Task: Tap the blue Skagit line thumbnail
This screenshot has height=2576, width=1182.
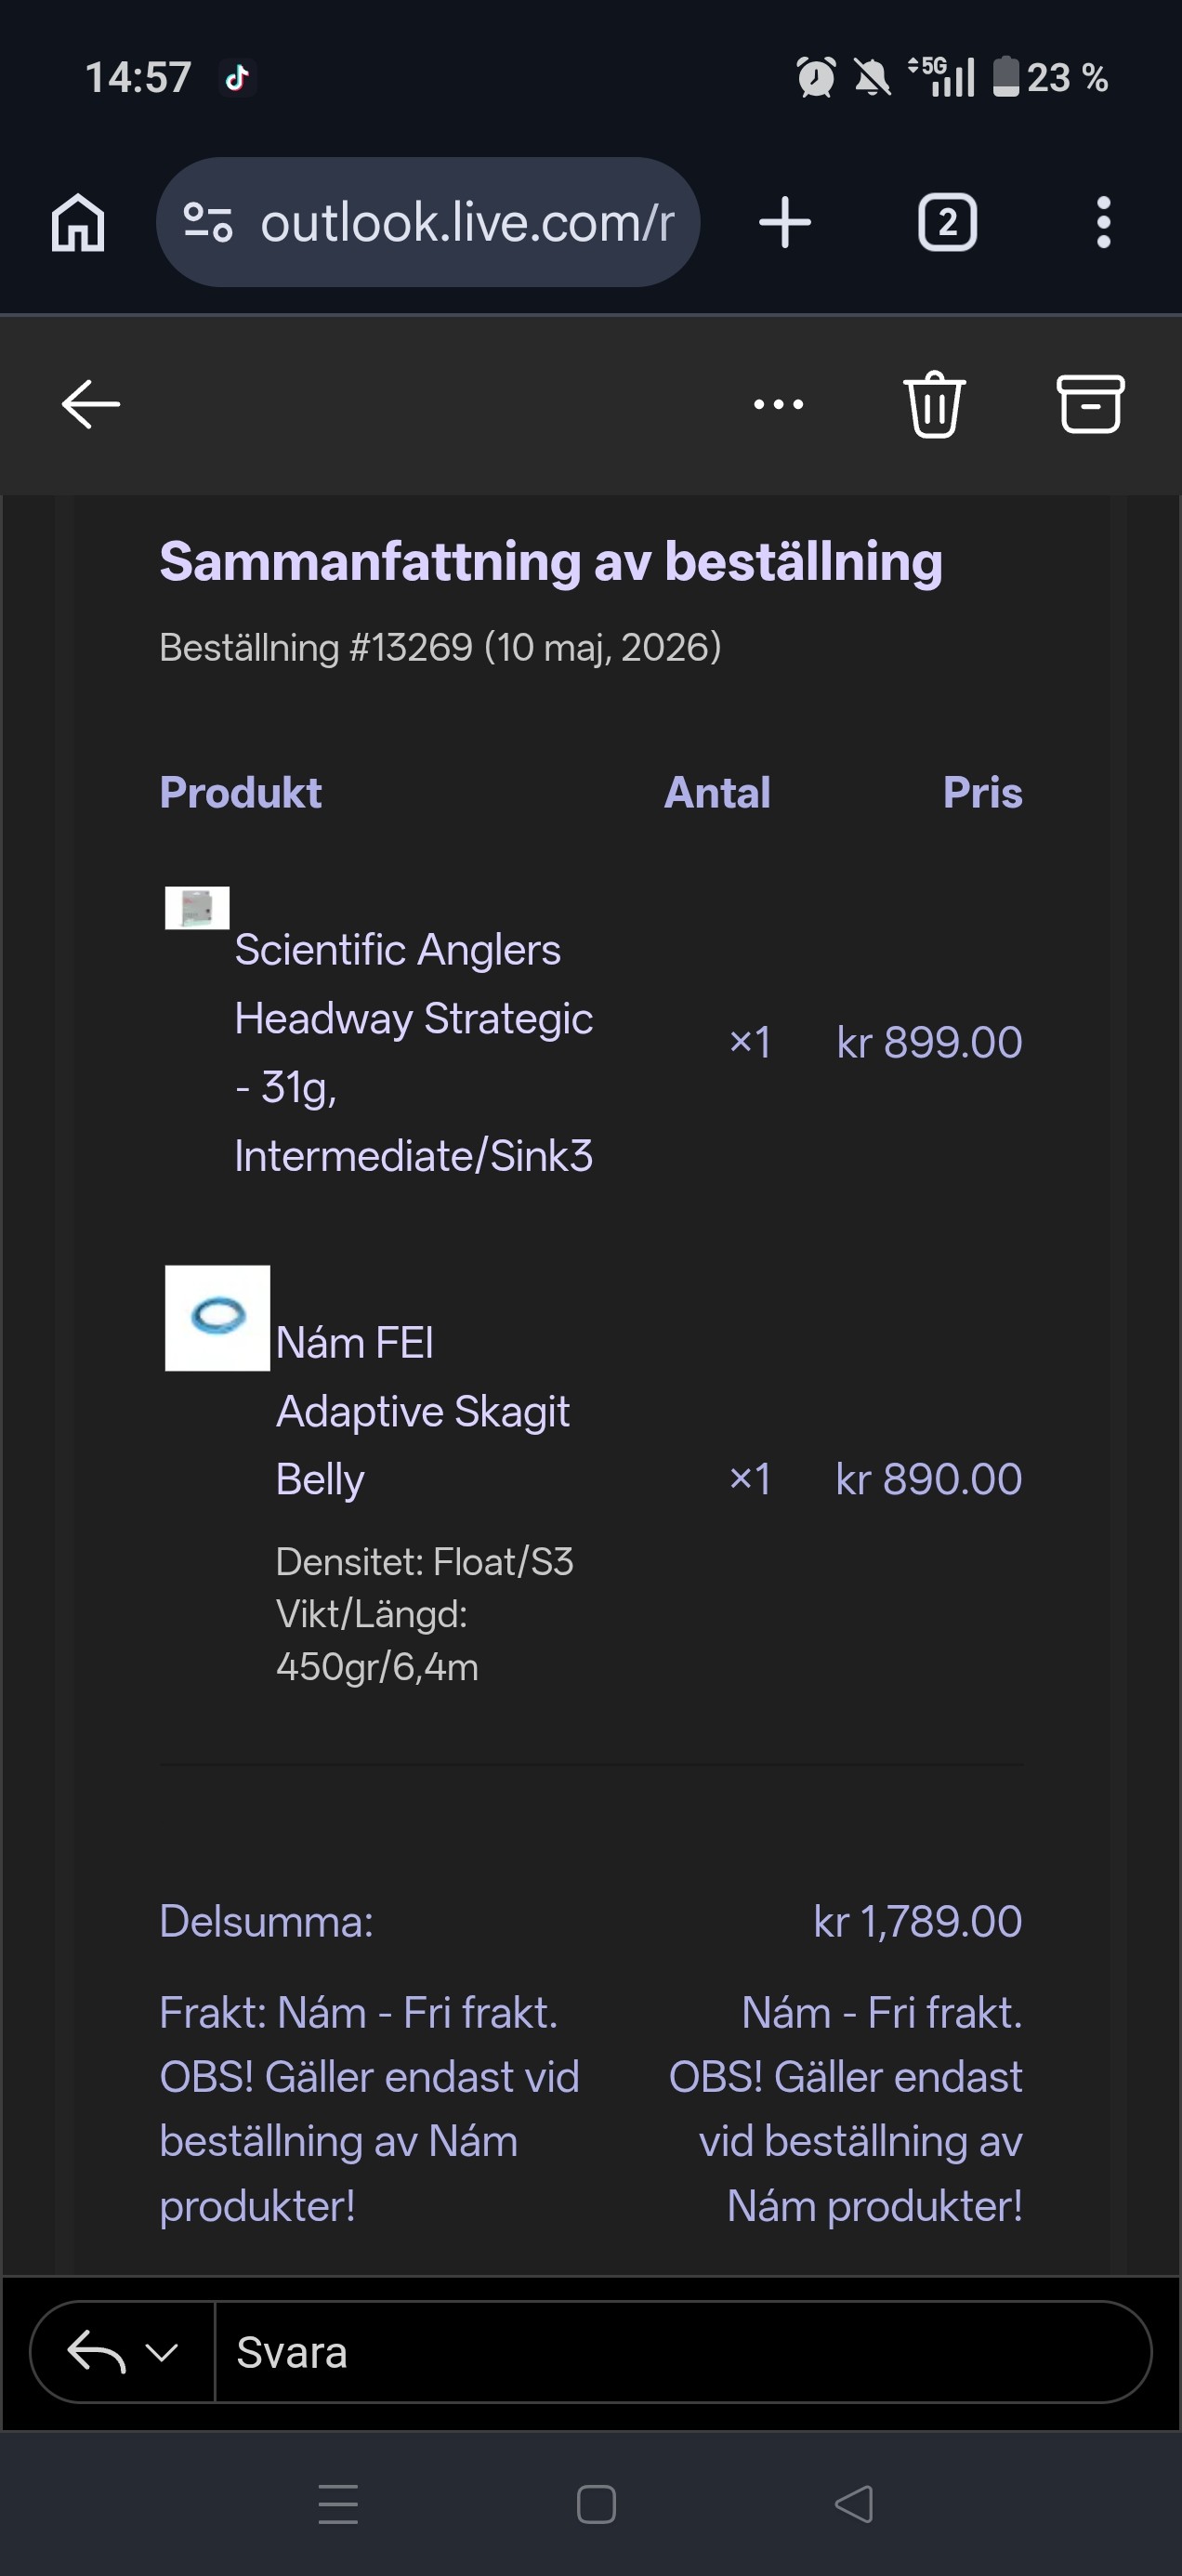Action: click(217, 1318)
